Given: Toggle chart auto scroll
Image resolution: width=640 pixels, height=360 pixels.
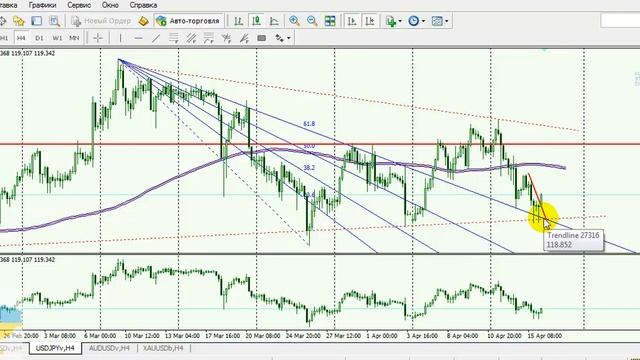Looking at the screenshot, I should 352,21.
